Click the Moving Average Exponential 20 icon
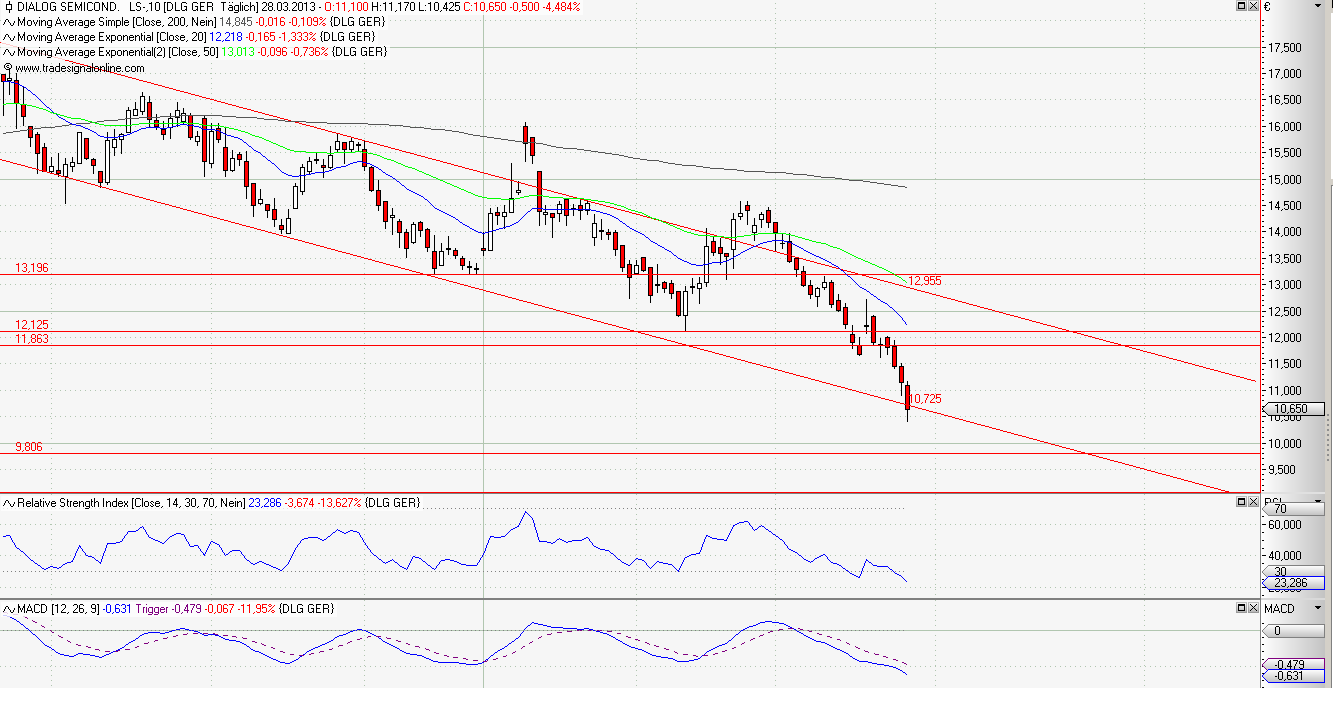 (9, 37)
